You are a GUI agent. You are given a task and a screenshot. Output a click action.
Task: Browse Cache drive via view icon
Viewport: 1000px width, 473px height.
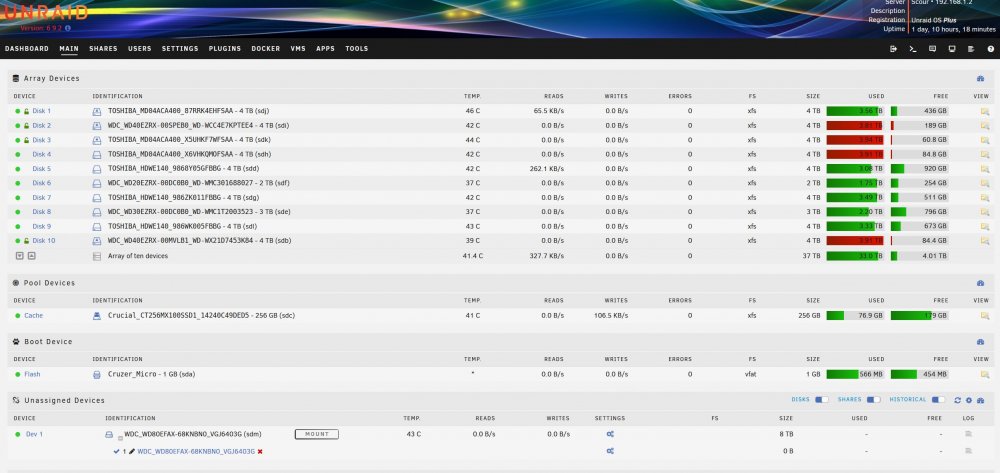985,316
